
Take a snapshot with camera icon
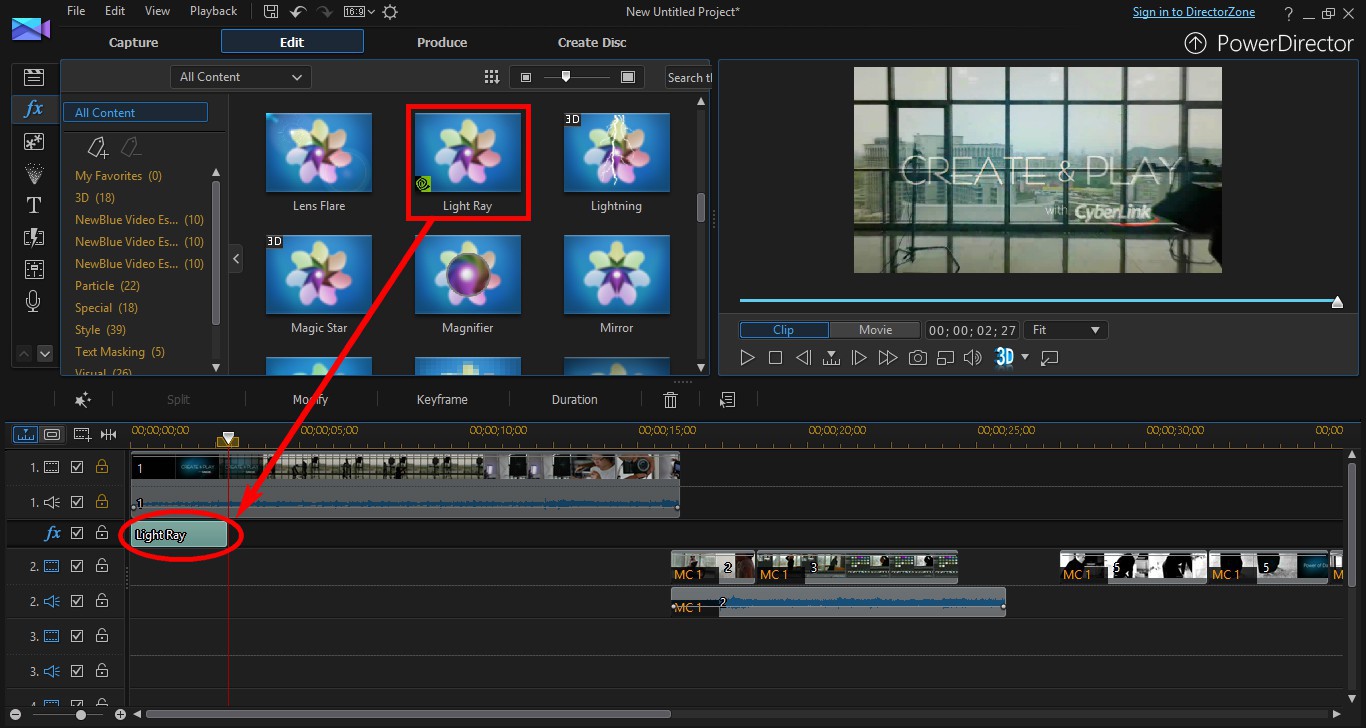(x=917, y=358)
